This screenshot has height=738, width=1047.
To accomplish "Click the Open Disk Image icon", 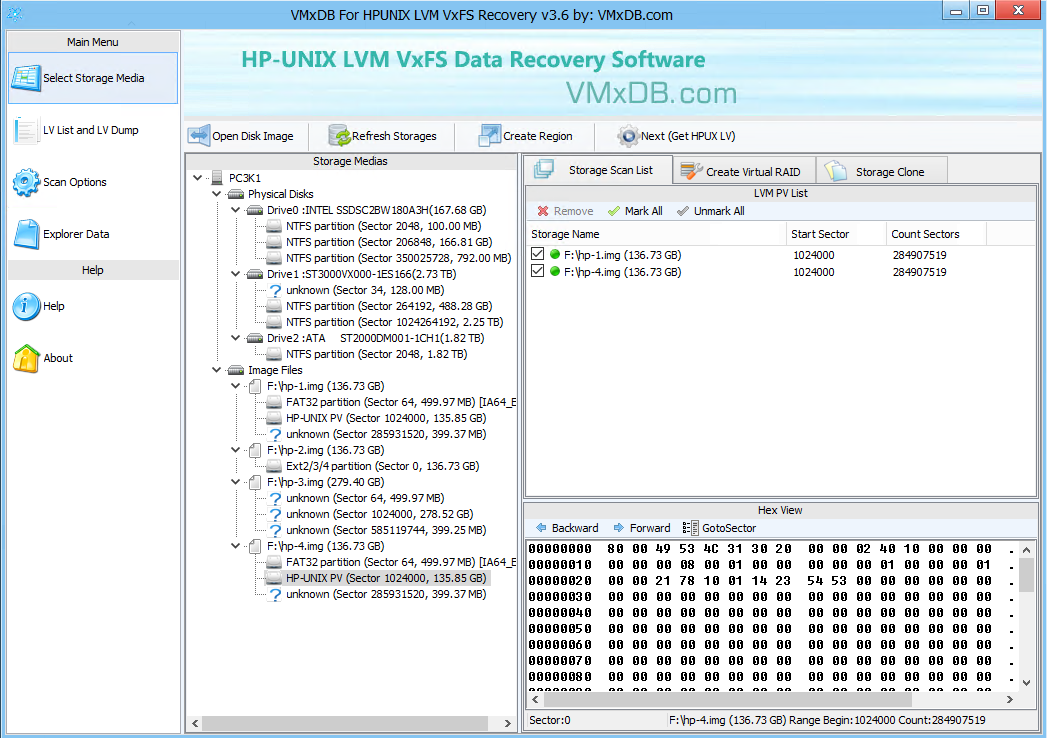I will [x=198, y=136].
